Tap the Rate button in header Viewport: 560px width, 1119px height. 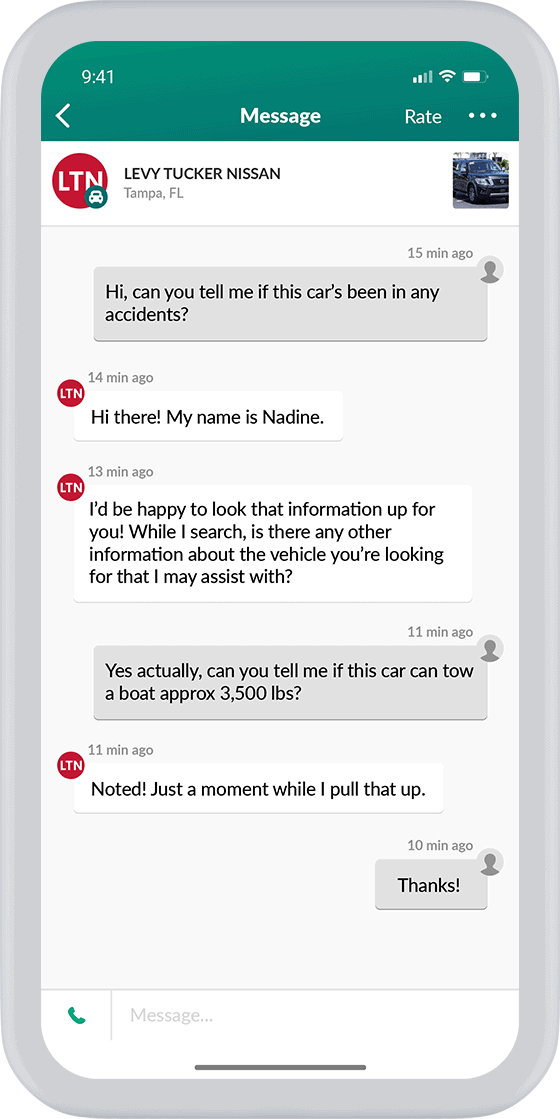[x=423, y=116]
